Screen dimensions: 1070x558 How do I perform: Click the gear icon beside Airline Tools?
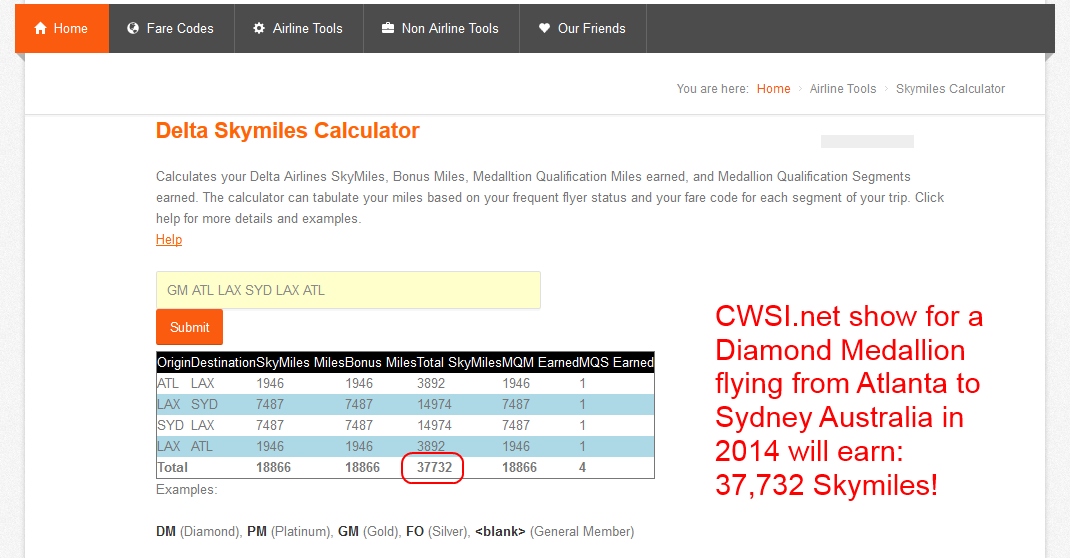point(259,28)
